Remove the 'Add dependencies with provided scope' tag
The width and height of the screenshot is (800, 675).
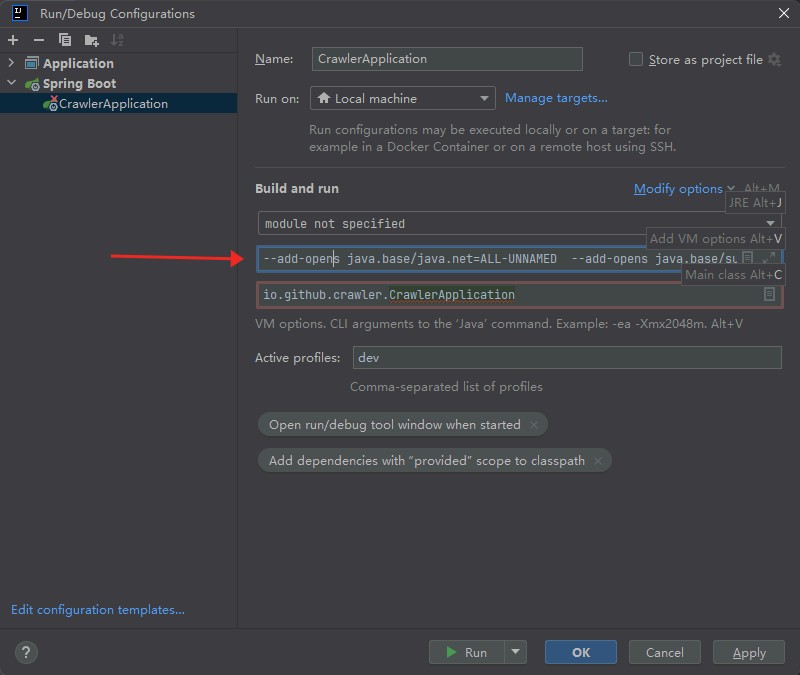click(x=598, y=461)
